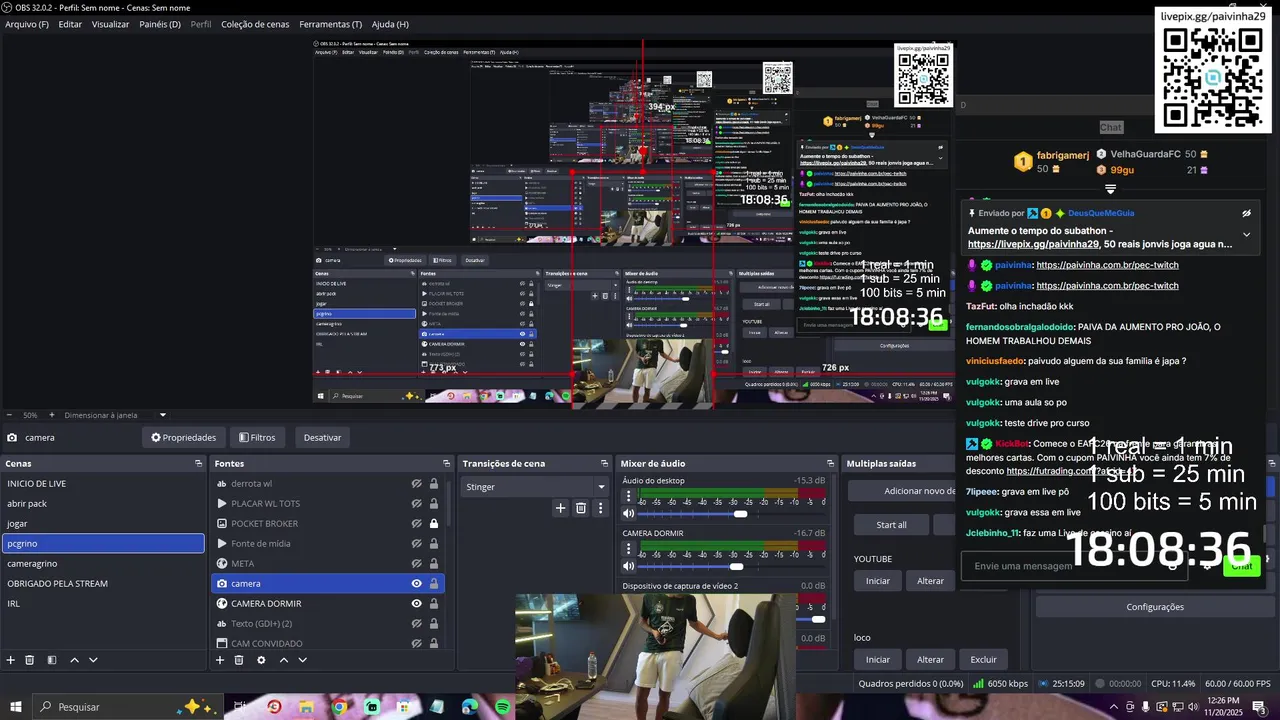Show the derrota wl source
This screenshot has height=720, width=1280.
tap(416, 483)
